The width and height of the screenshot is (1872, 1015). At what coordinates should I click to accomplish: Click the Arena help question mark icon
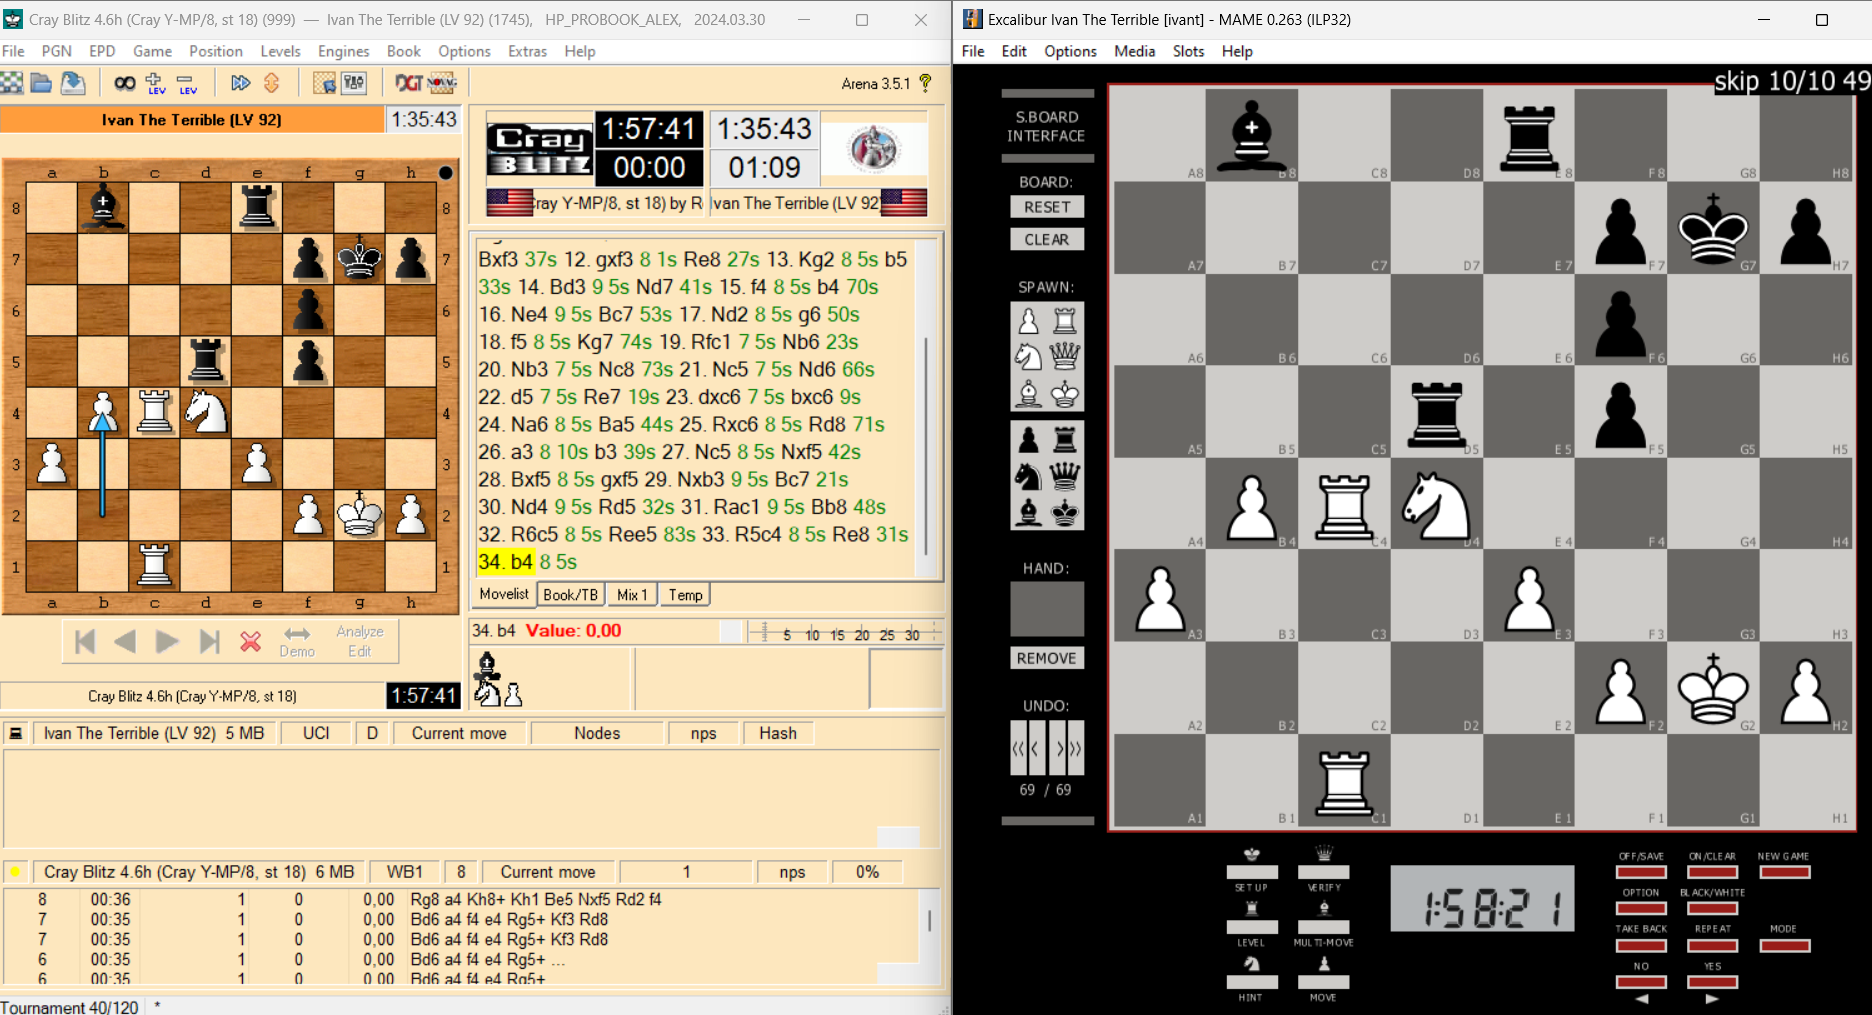coord(925,83)
